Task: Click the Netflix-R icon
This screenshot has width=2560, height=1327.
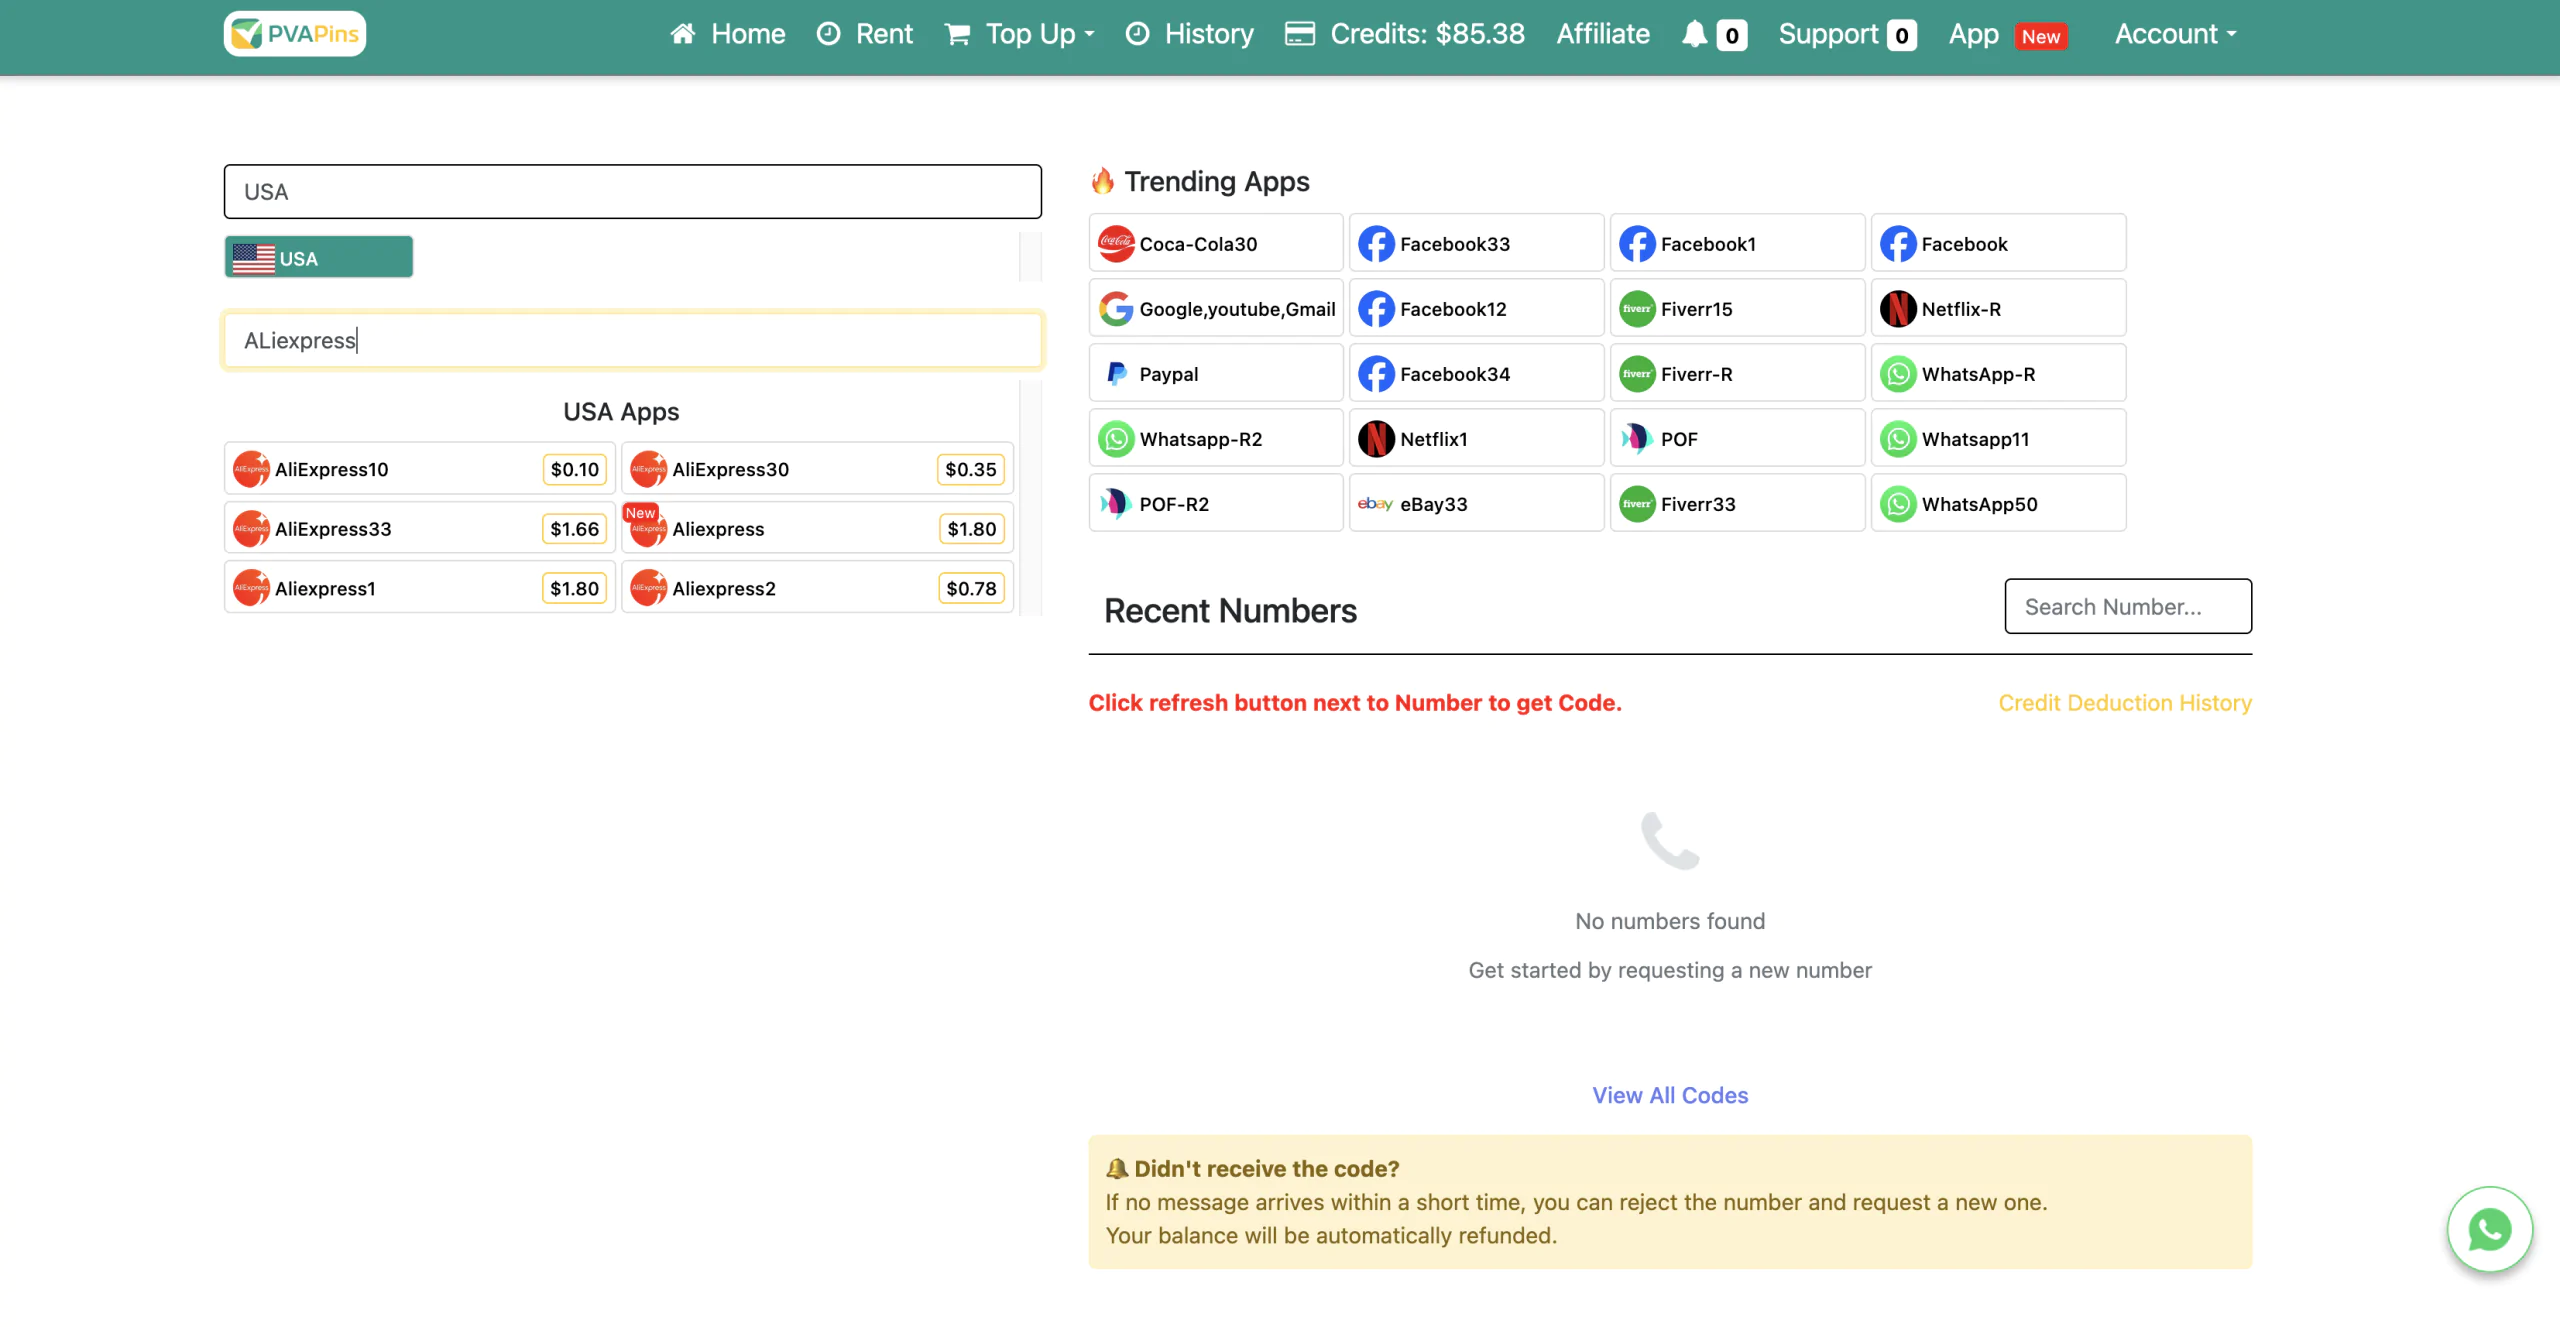Action: click(x=1898, y=308)
